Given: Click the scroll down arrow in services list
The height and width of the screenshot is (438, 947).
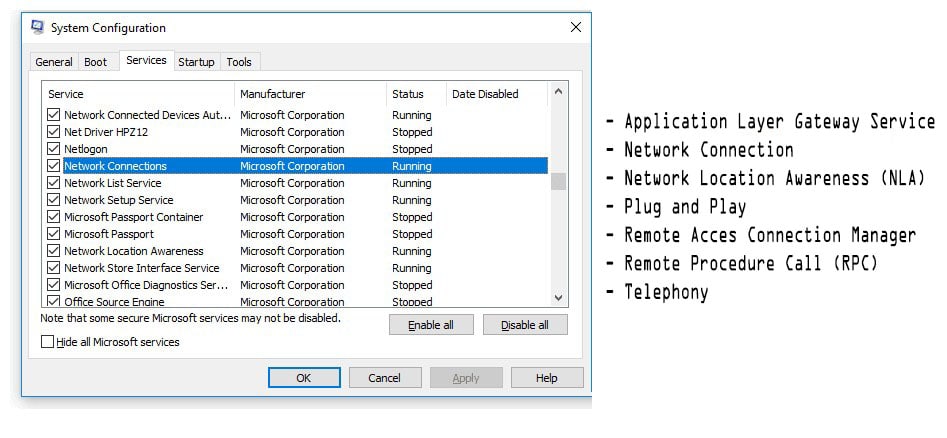Looking at the screenshot, I should tap(558, 297).
